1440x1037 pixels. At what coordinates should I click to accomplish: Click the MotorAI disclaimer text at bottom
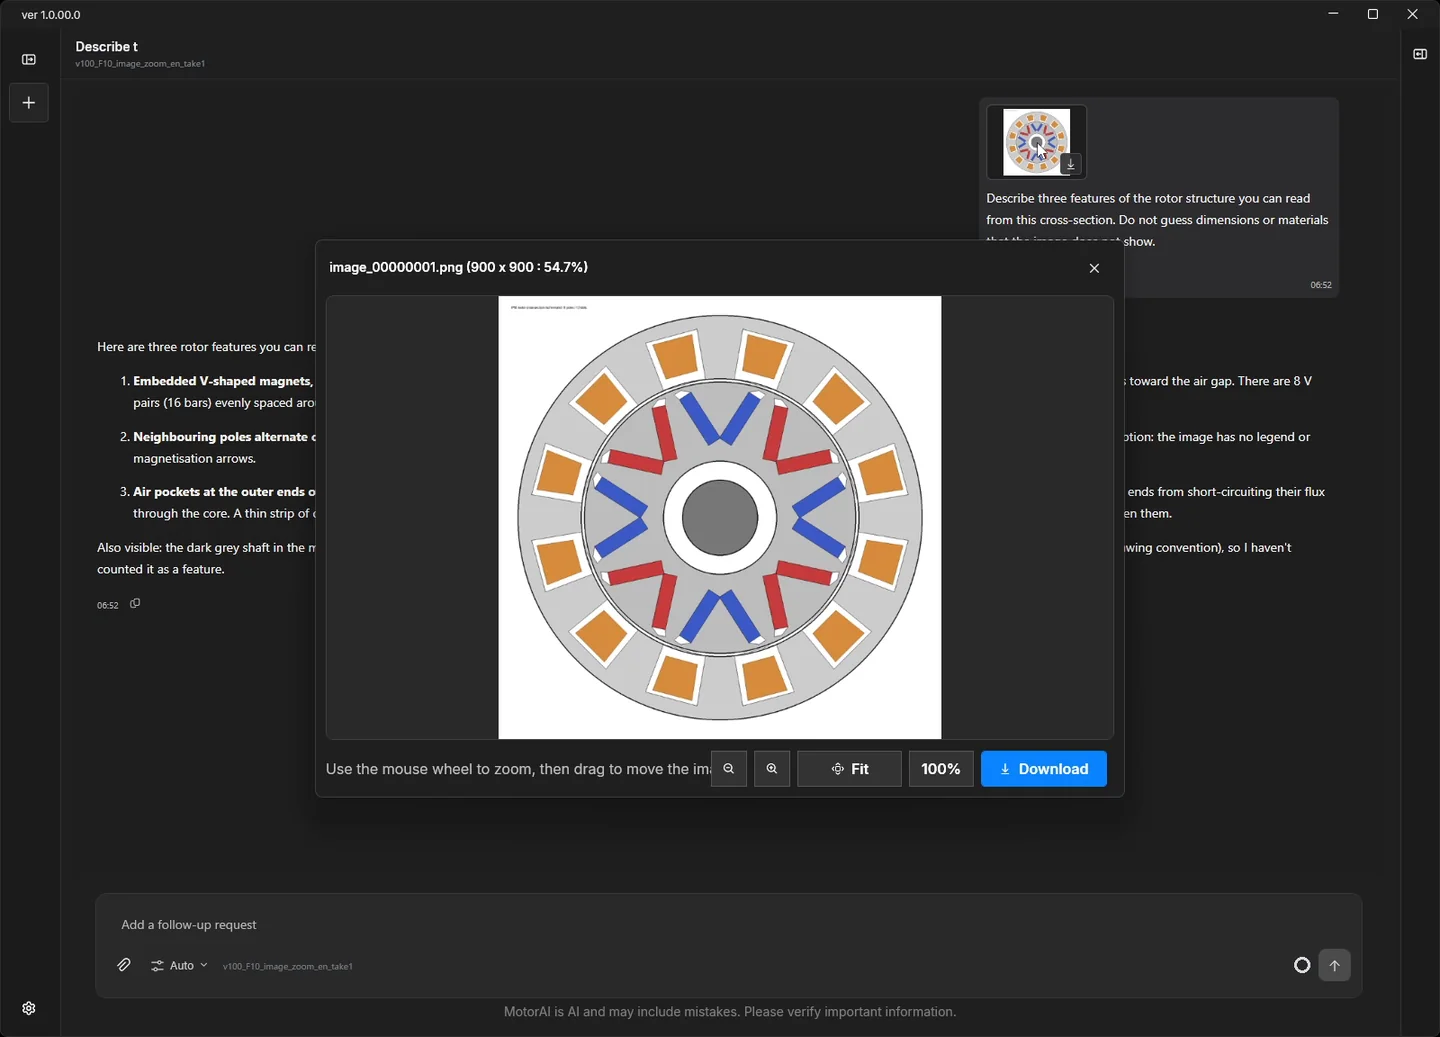(730, 1012)
